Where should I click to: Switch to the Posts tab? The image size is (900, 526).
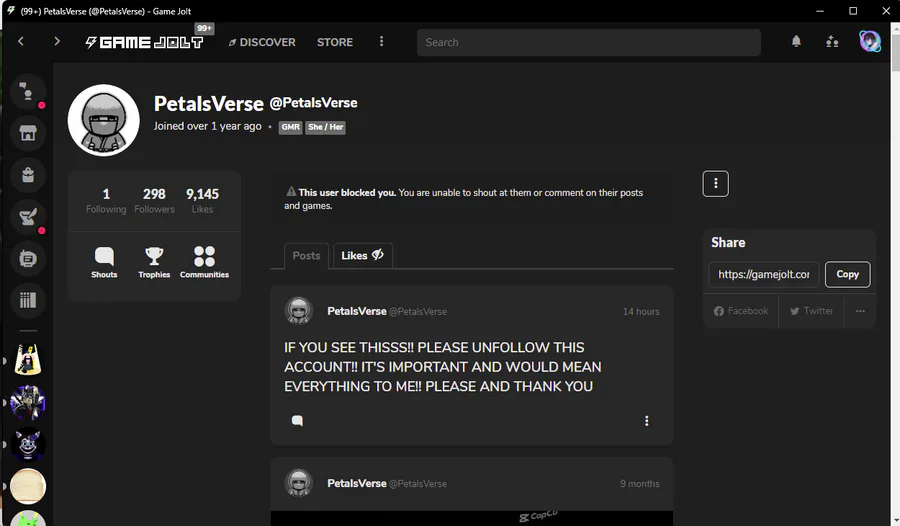pyautogui.click(x=307, y=256)
